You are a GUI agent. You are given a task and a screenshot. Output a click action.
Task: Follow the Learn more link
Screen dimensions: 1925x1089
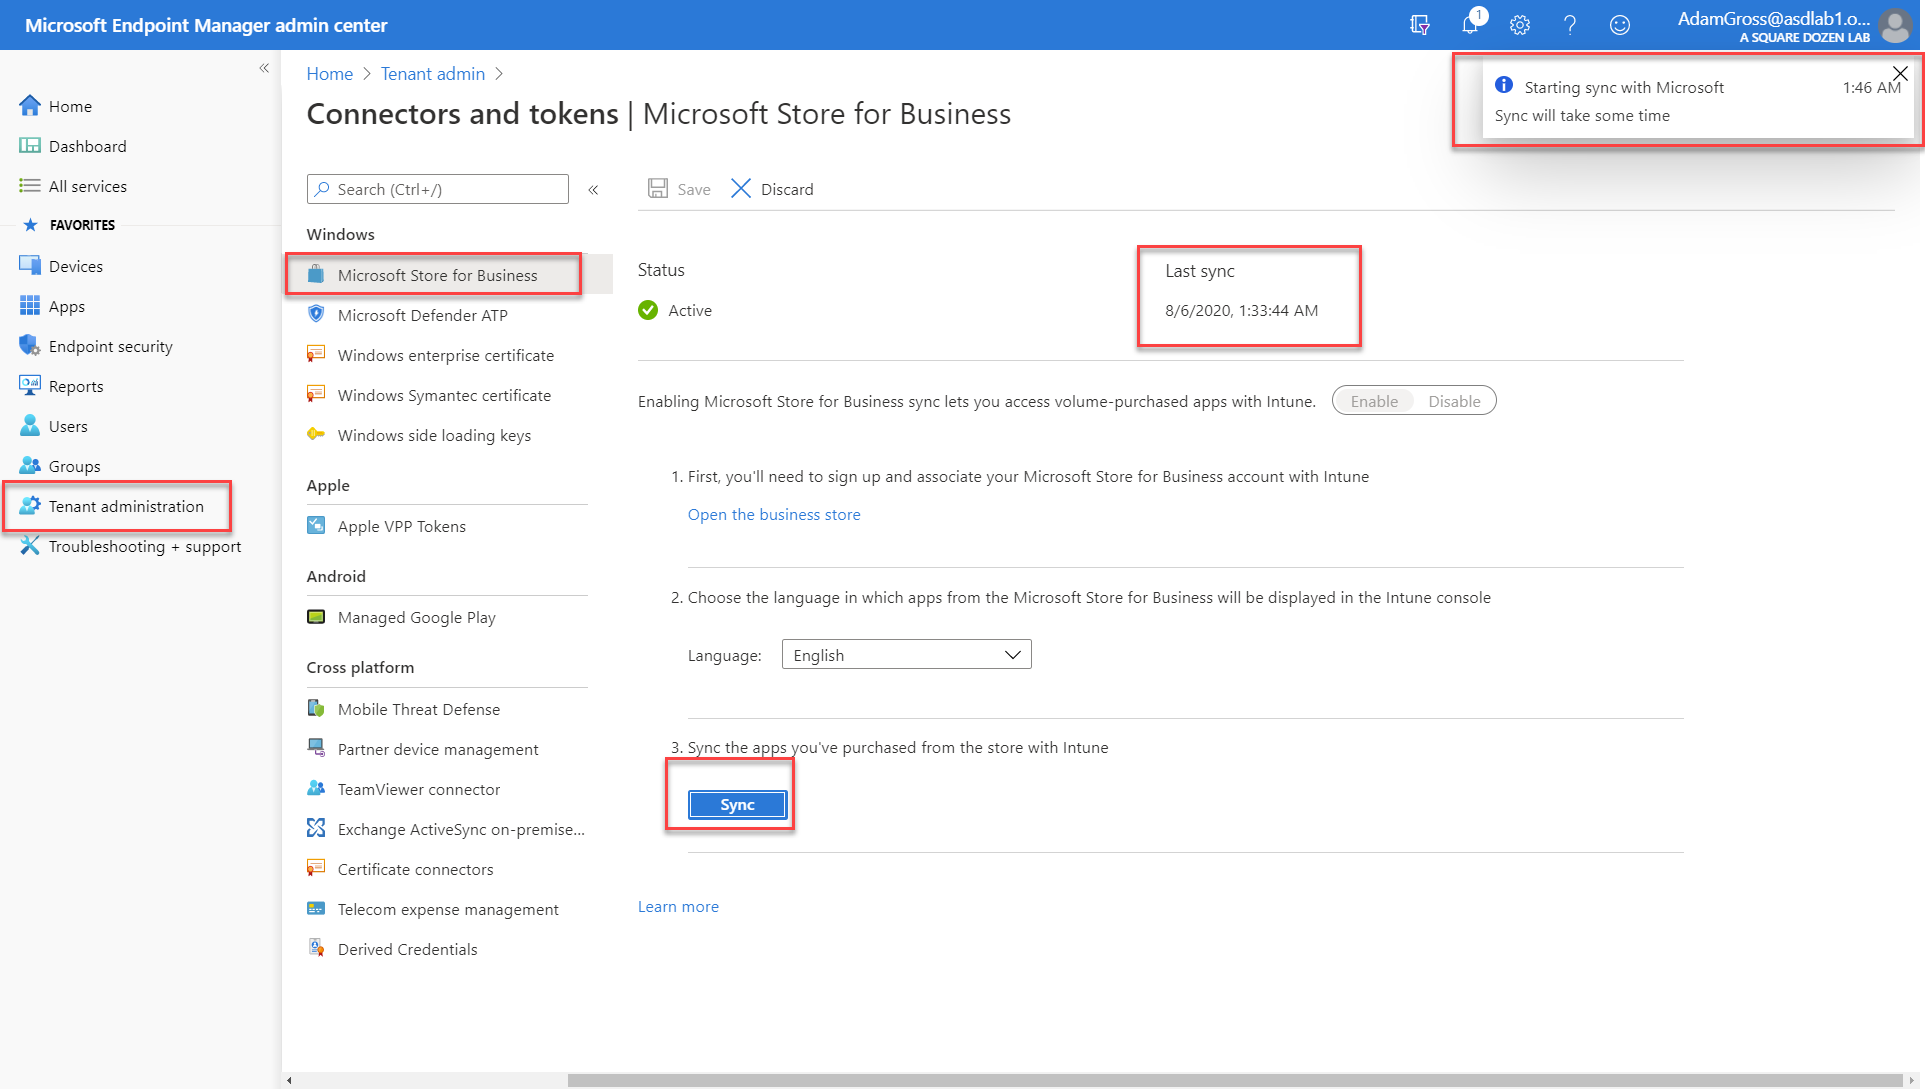pyautogui.click(x=678, y=906)
